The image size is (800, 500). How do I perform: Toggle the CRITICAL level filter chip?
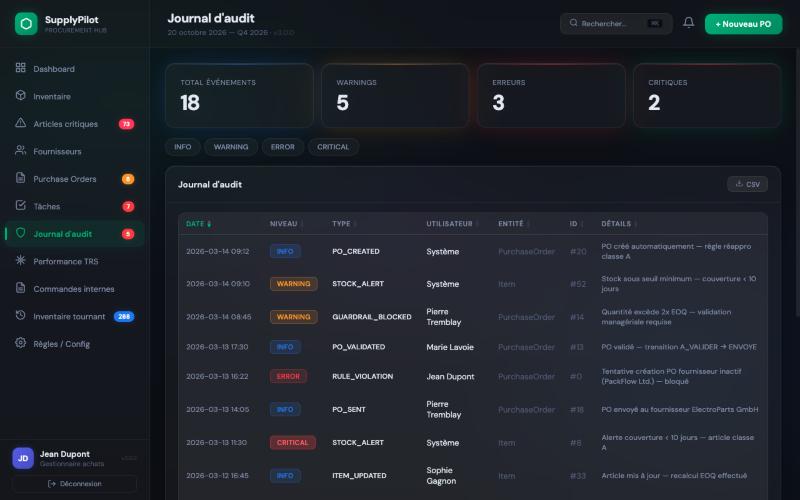point(333,147)
